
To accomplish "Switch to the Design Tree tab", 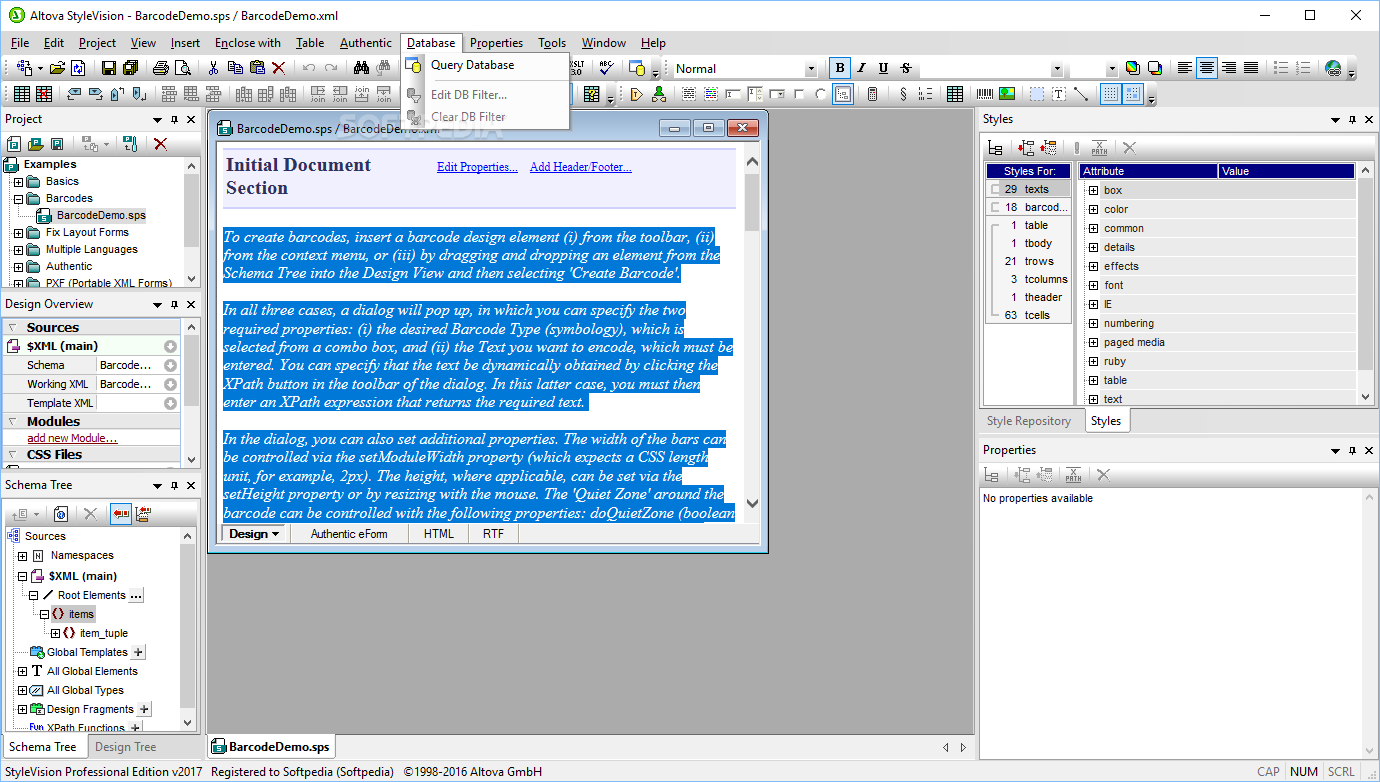I will coord(125,747).
